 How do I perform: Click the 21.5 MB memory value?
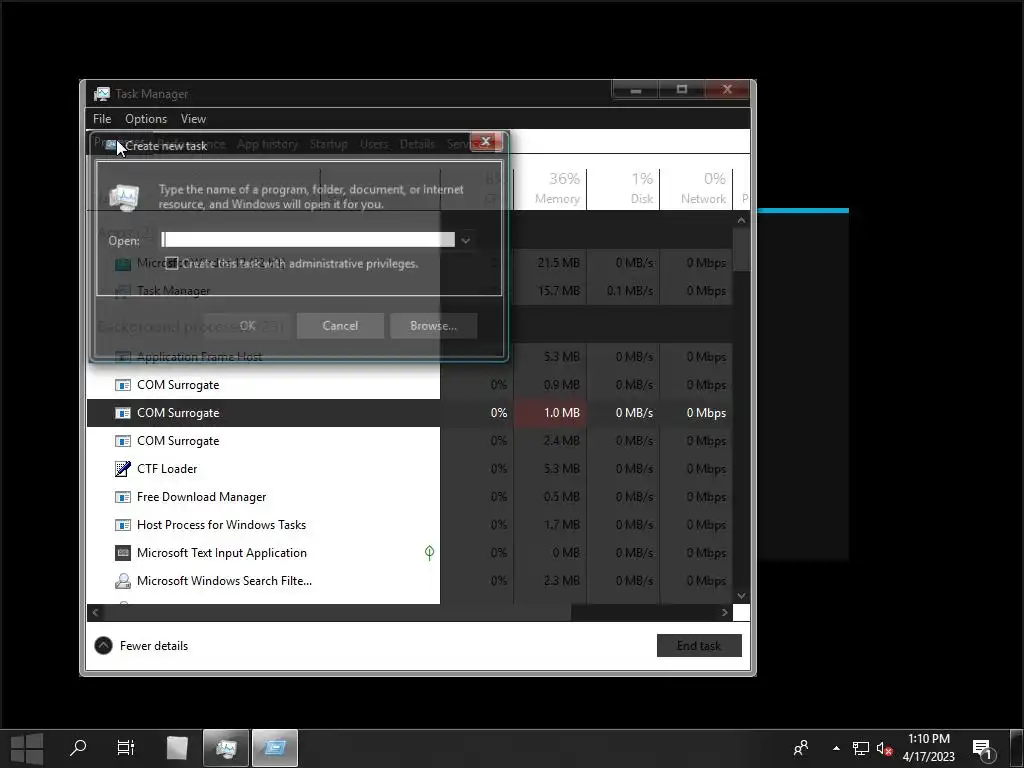tap(558, 263)
